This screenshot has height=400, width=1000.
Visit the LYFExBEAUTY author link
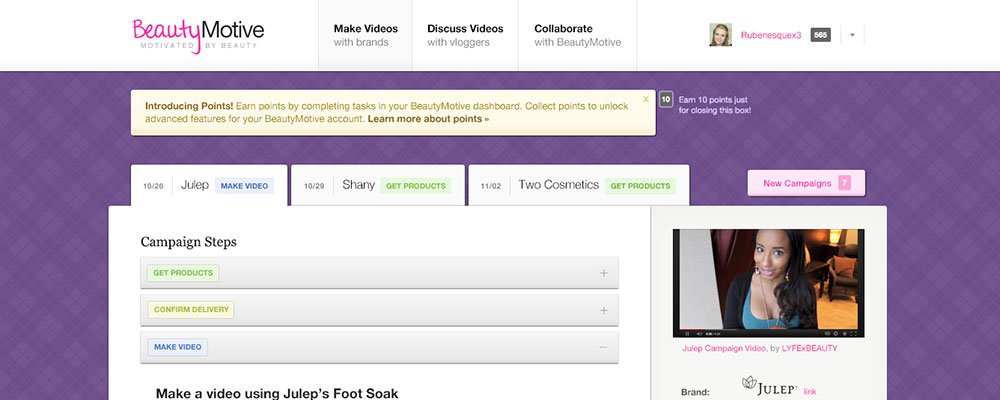(x=809, y=348)
